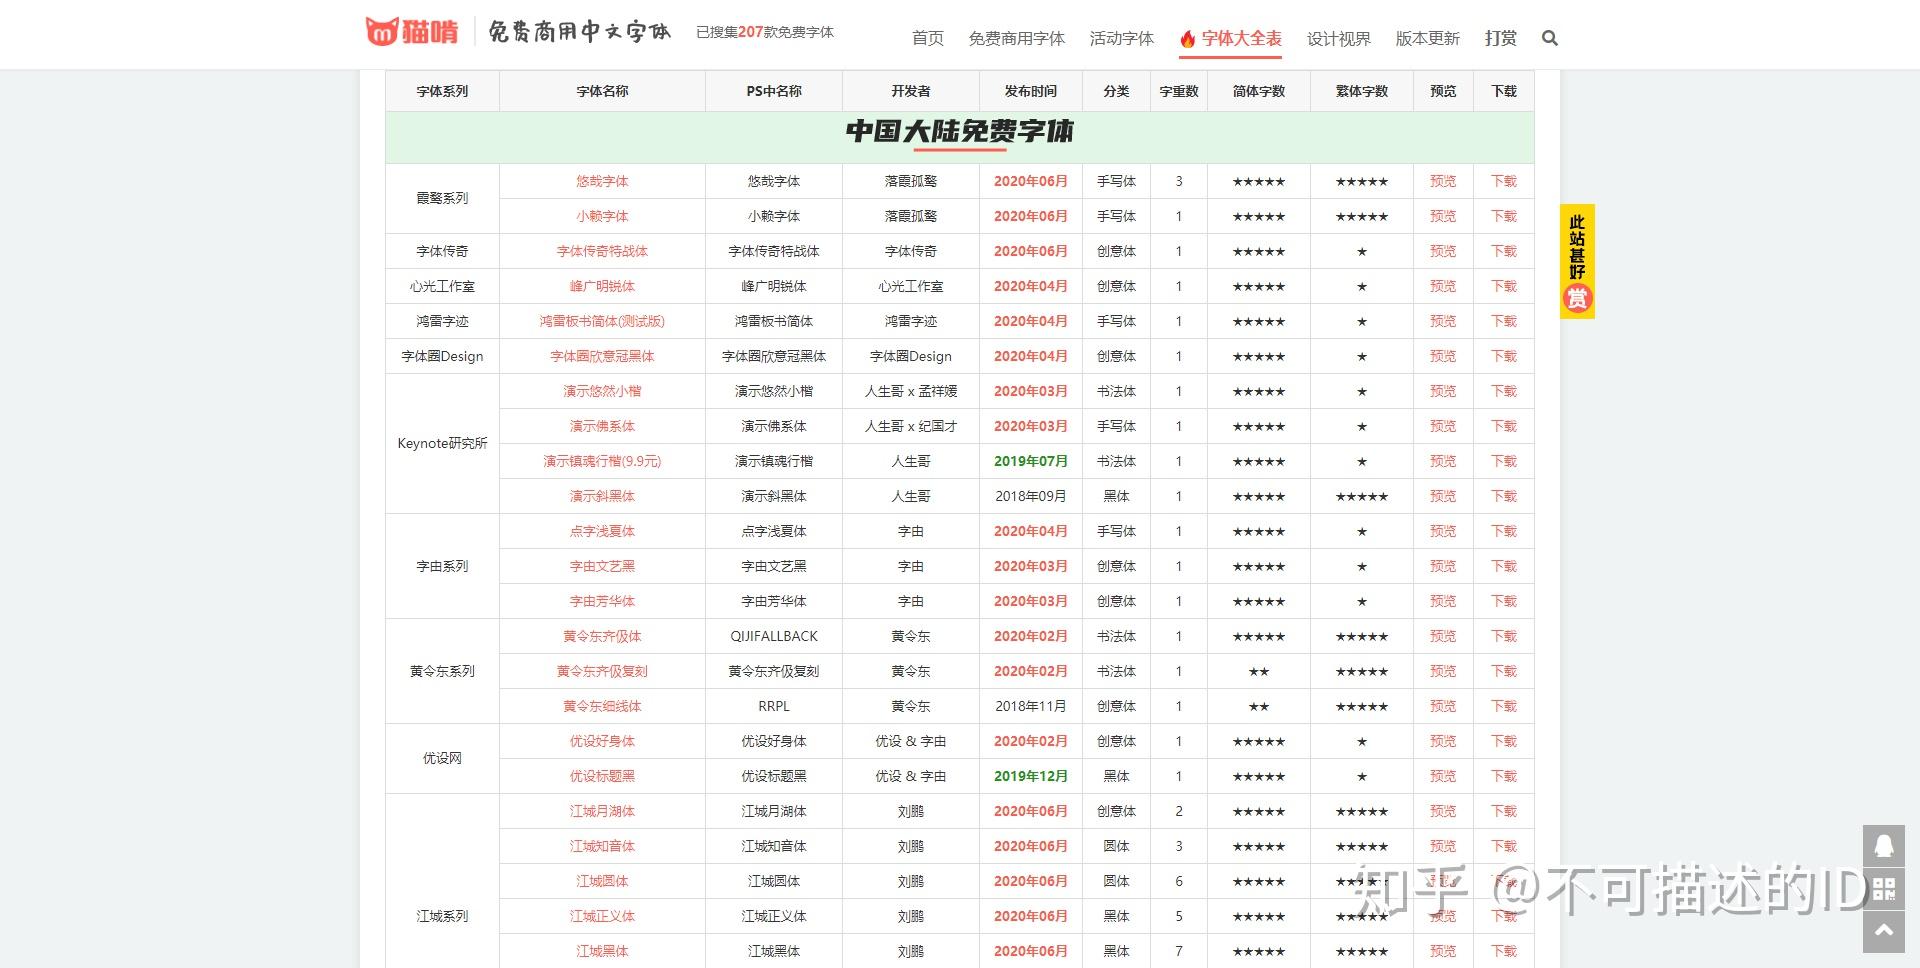The height and width of the screenshot is (968, 1920).
Task: Click 下载 in the 黄令东齐伋复刻 row
Action: (x=1504, y=671)
